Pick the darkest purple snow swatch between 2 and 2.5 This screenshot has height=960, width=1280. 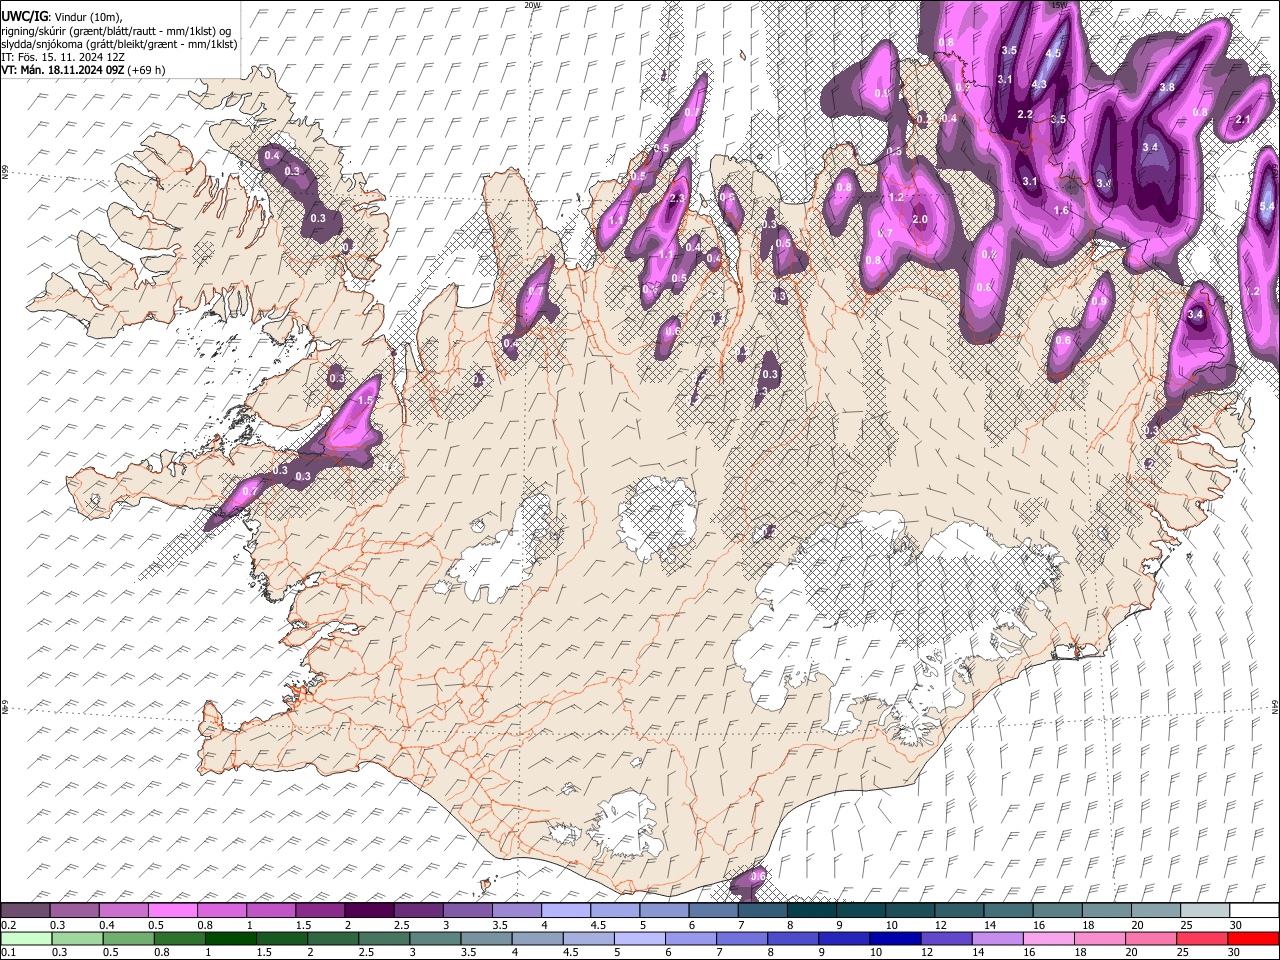[x=369, y=910]
